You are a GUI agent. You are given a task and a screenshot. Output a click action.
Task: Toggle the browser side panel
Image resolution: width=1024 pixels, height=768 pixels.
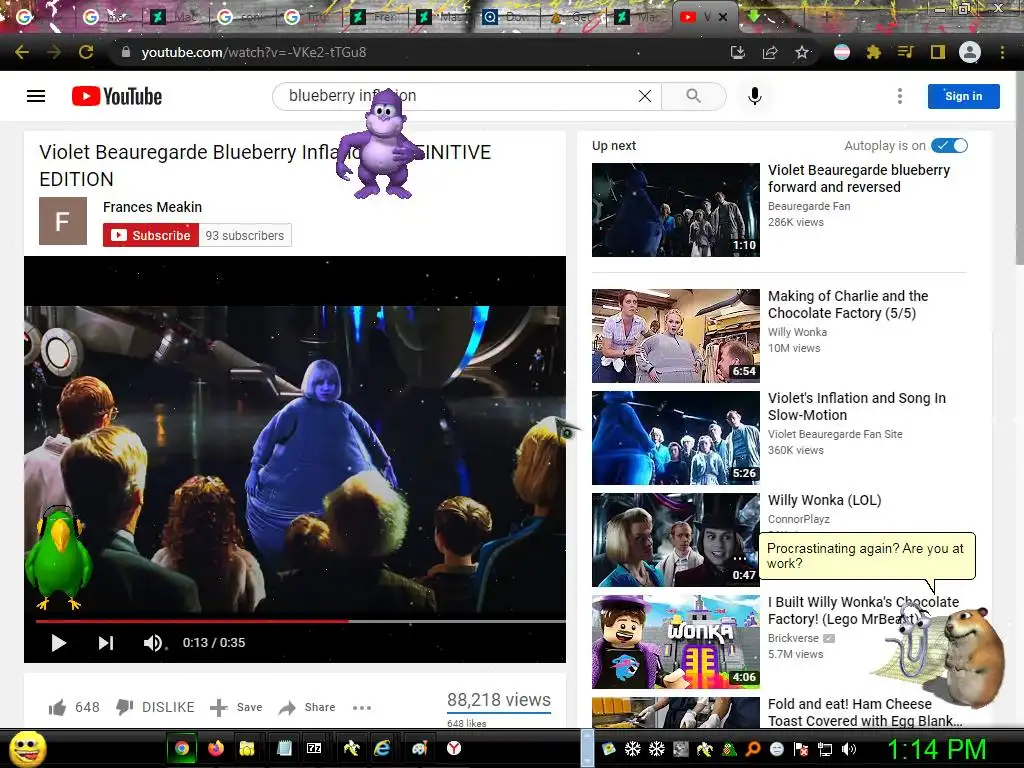tap(938, 52)
